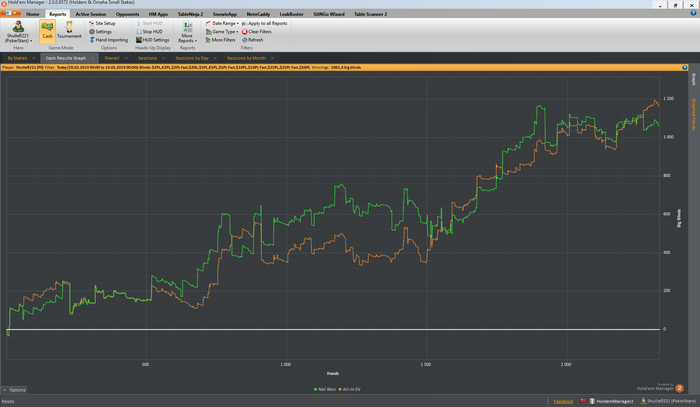Viewport: 700px width, 407px height.
Task: Toggle Net Won legend entry
Action: pyautogui.click(x=325, y=390)
